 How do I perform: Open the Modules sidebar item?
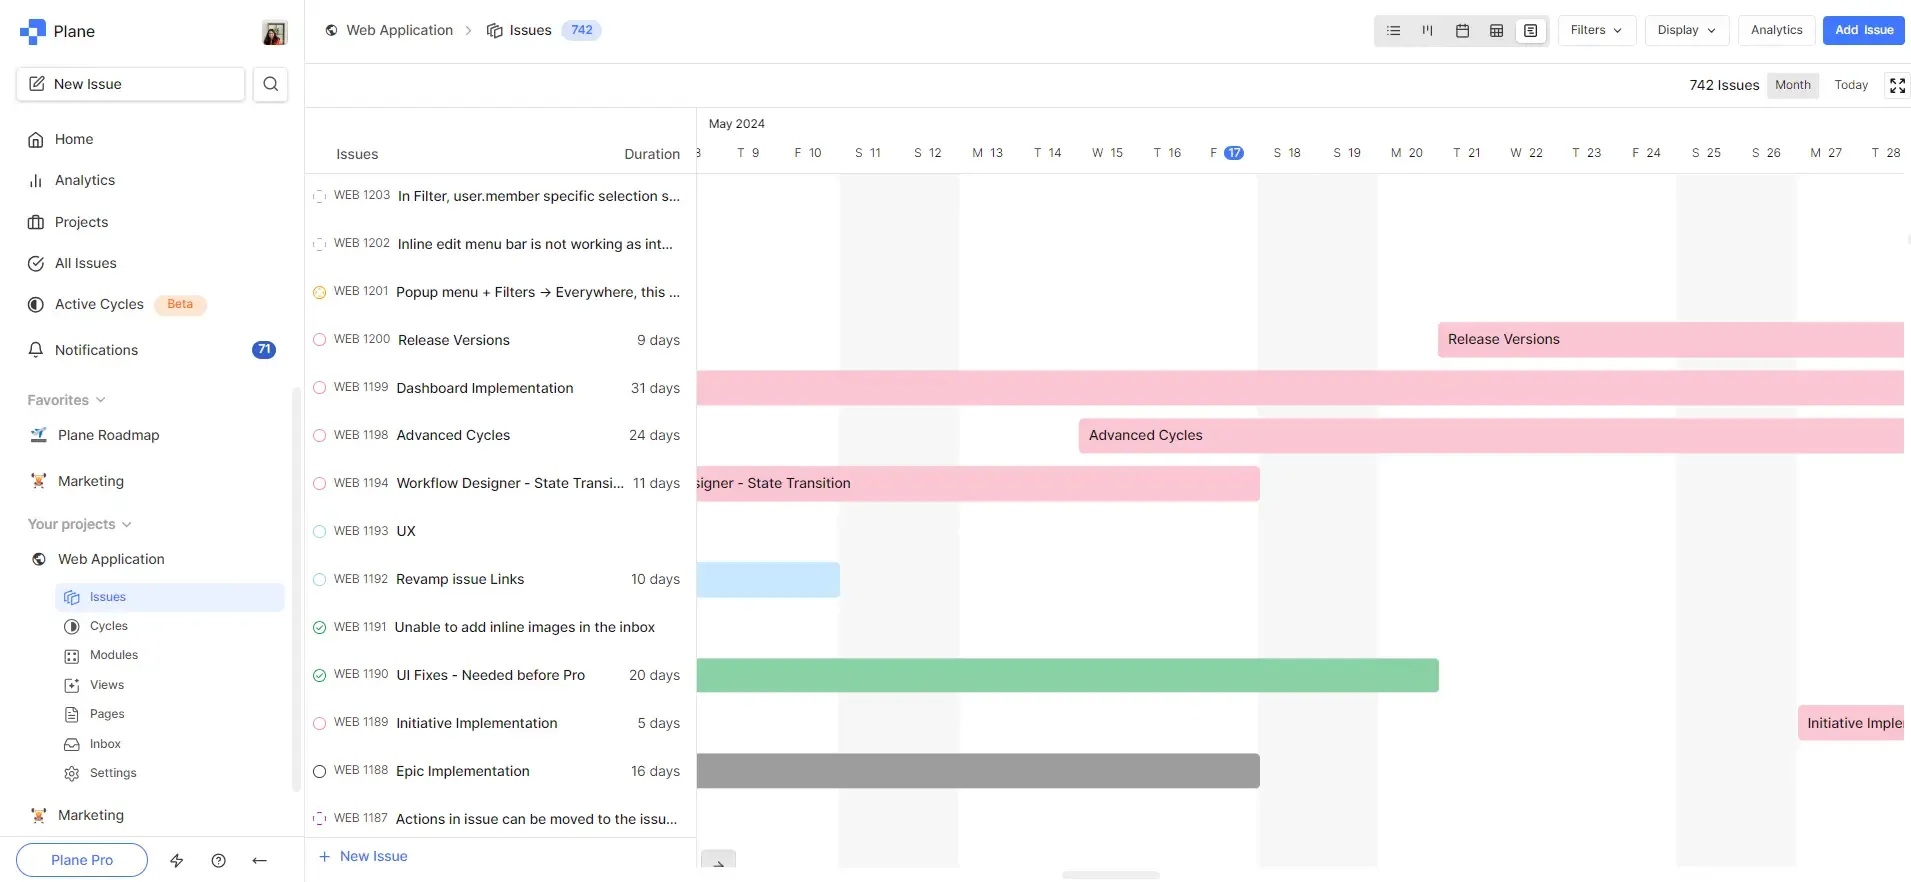(114, 655)
